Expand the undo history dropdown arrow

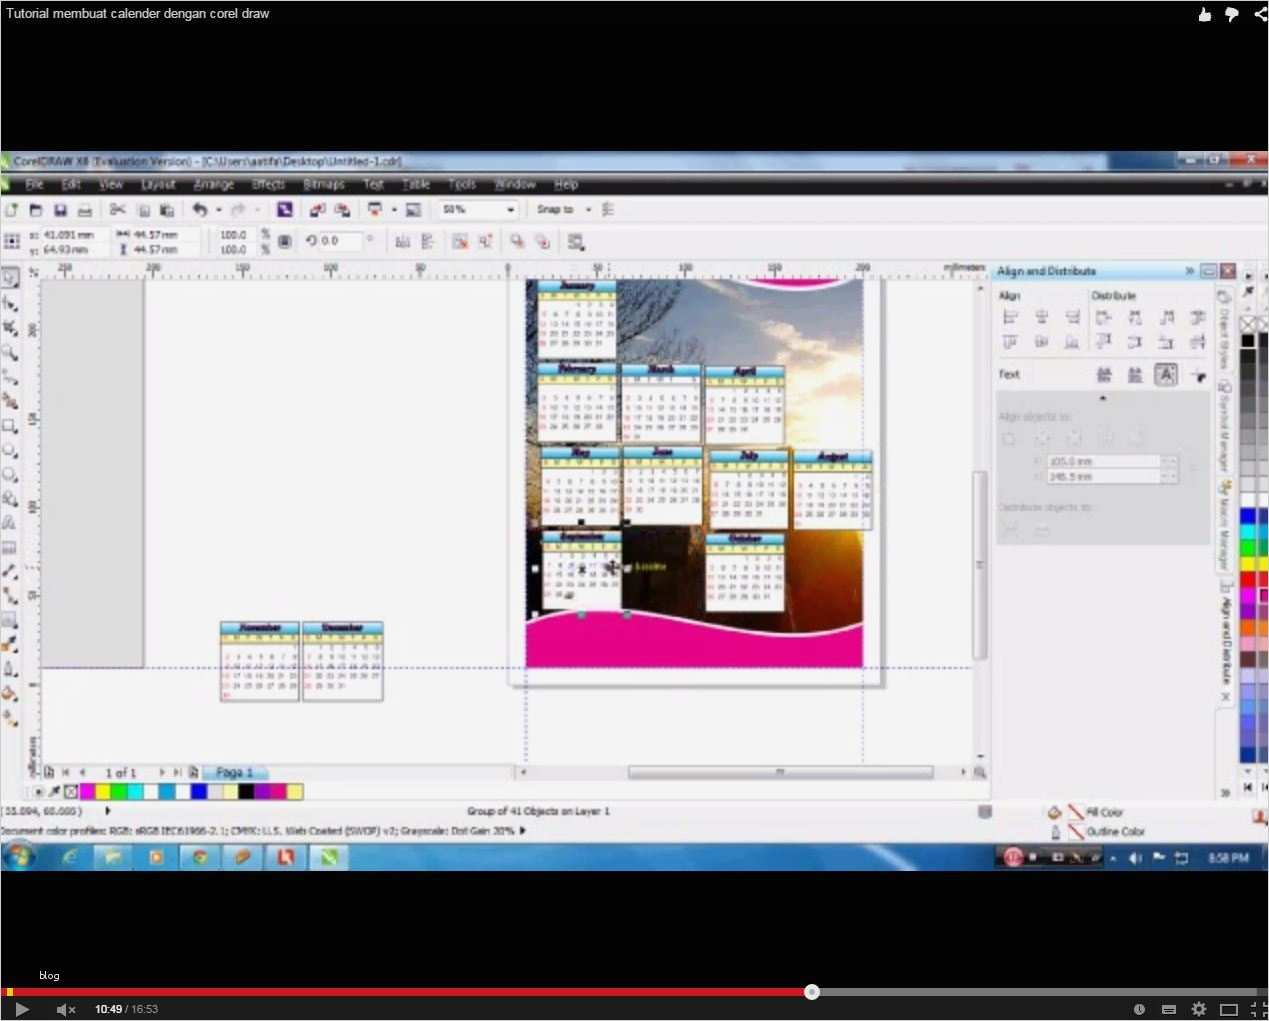click(x=218, y=210)
